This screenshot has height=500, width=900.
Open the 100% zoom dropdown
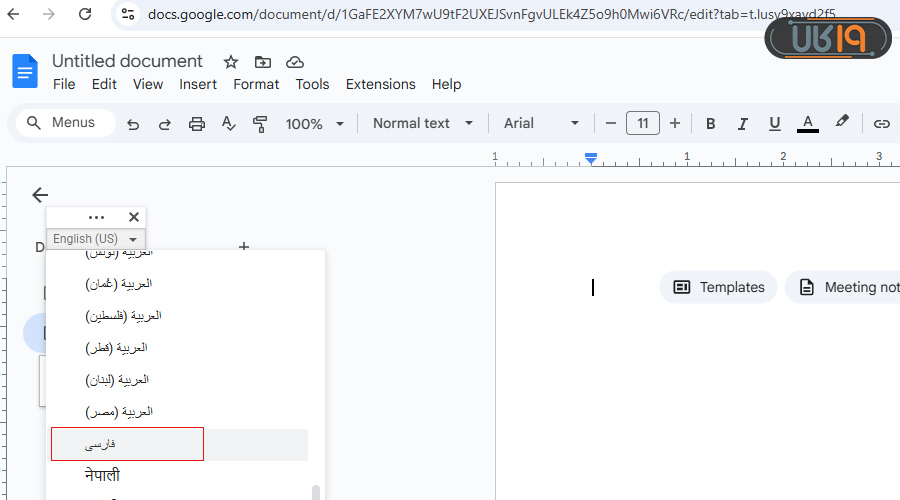[314, 124]
